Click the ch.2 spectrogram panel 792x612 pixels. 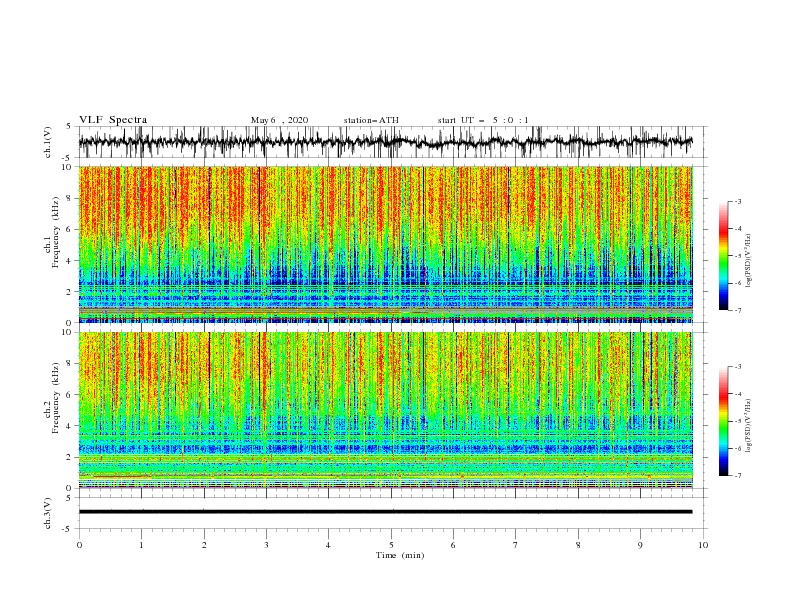(385, 410)
